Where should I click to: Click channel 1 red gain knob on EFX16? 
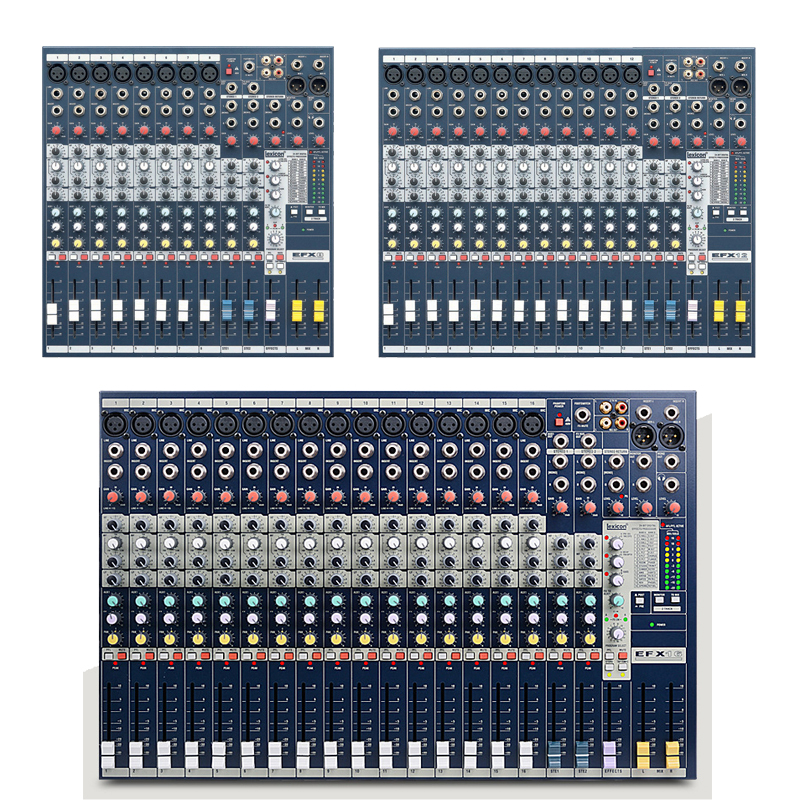(113, 496)
